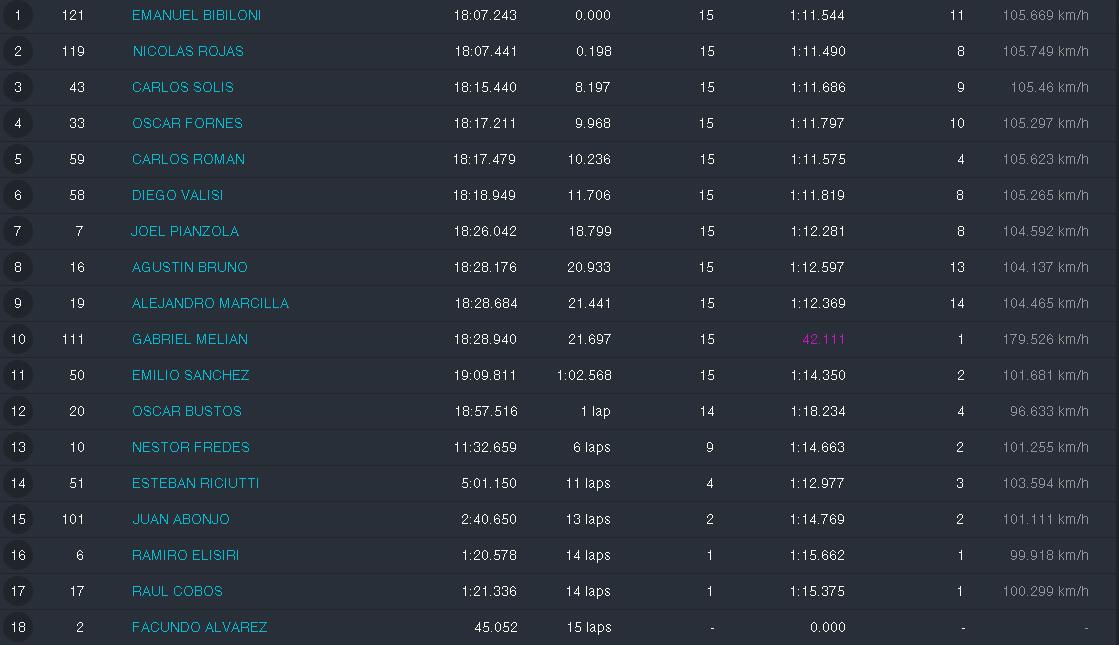Select ESTEBAN RICIUTTI in the list
The image size is (1119, 645).
(195, 483)
